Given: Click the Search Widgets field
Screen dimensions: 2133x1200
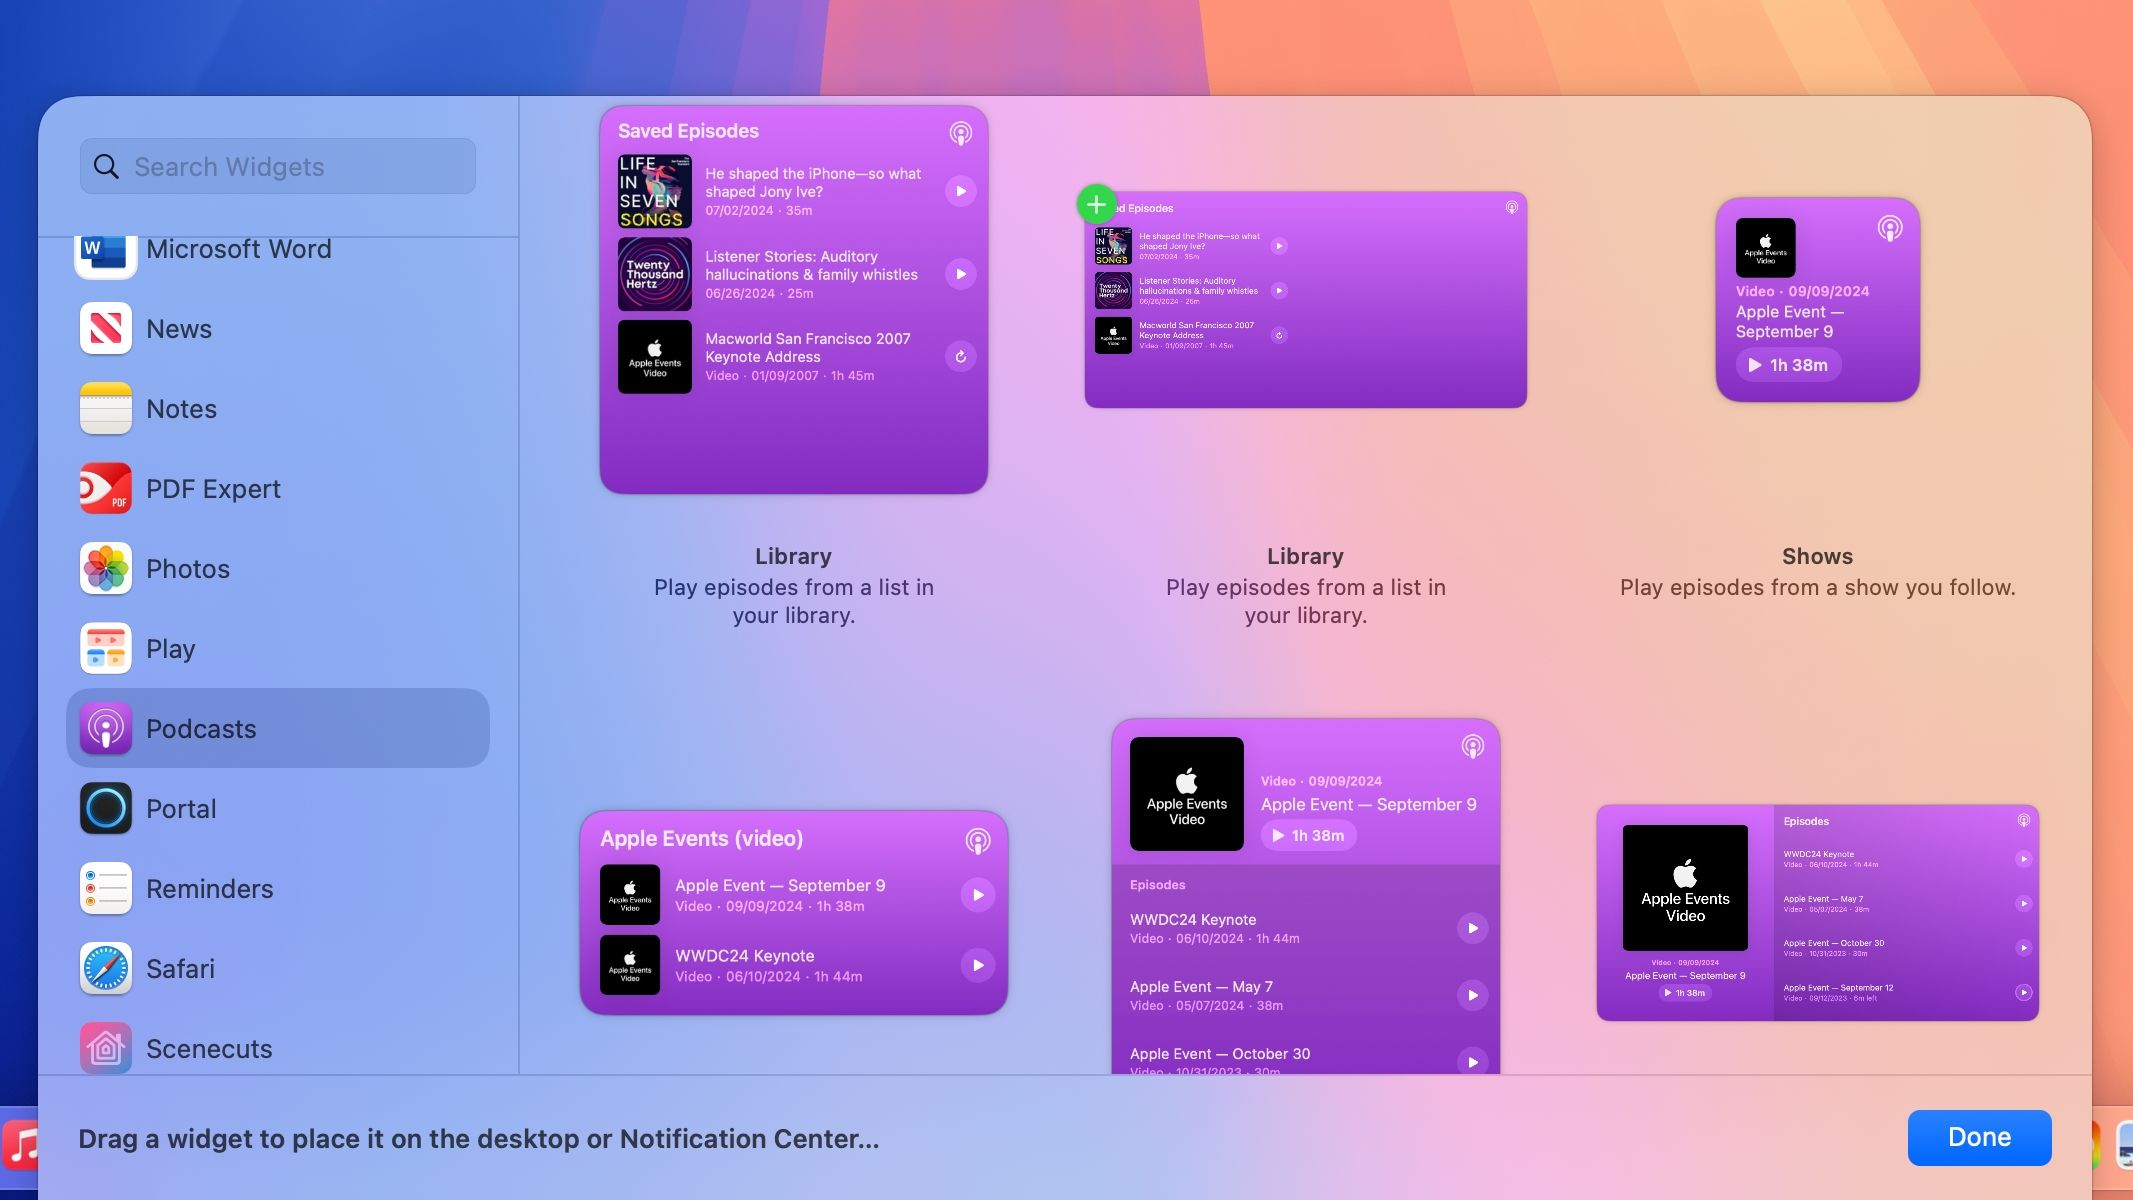Looking at the screenshot, I should 277,166.
